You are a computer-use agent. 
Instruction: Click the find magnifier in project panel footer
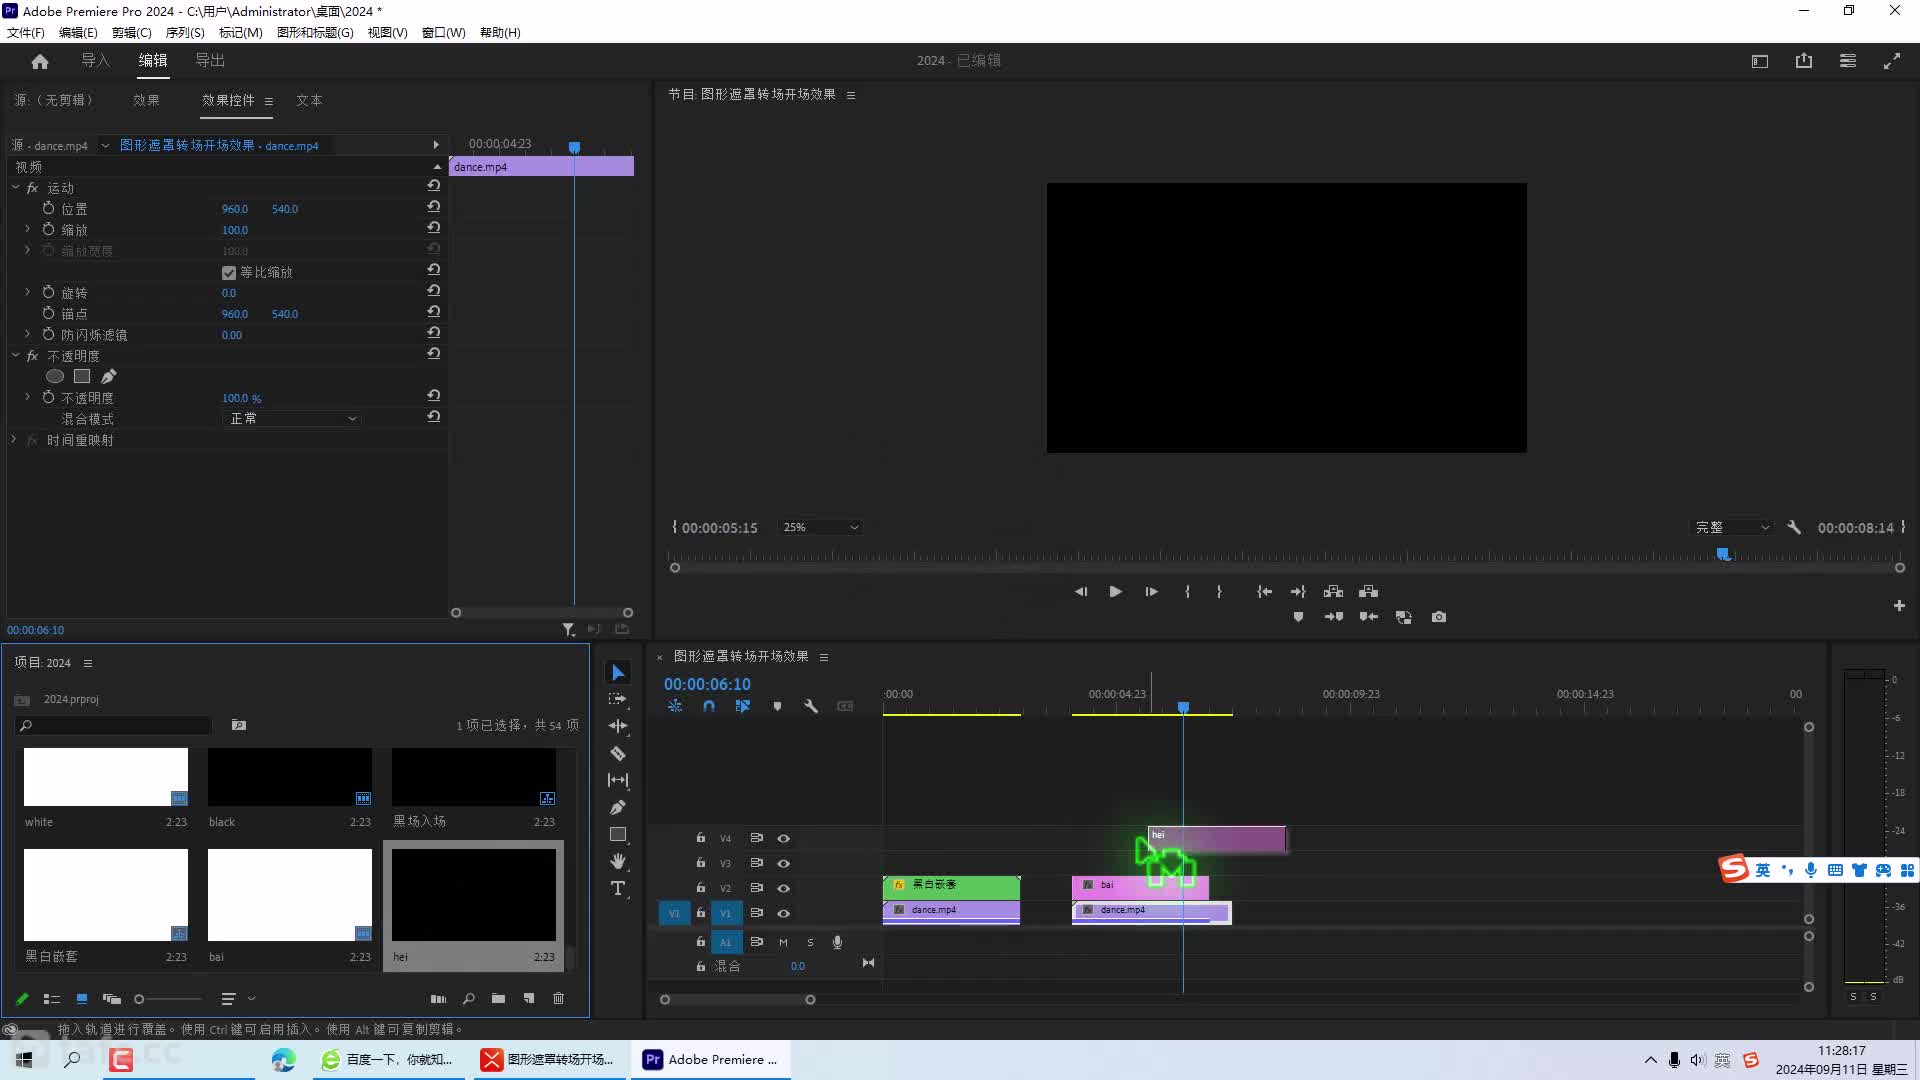click(x=469, y=998)
